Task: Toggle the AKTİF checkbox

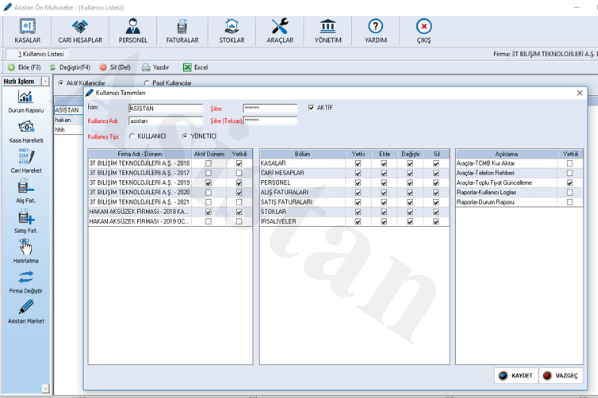Action: pyautogui.click(x=311, y=108)
